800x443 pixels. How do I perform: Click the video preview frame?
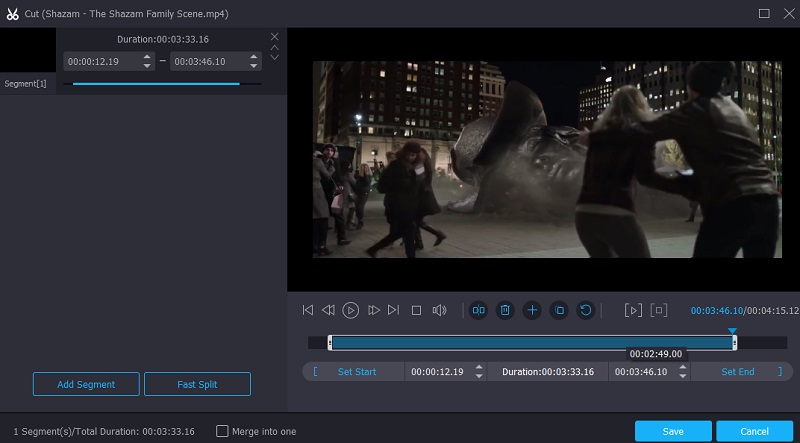click(x=547, y=159)
